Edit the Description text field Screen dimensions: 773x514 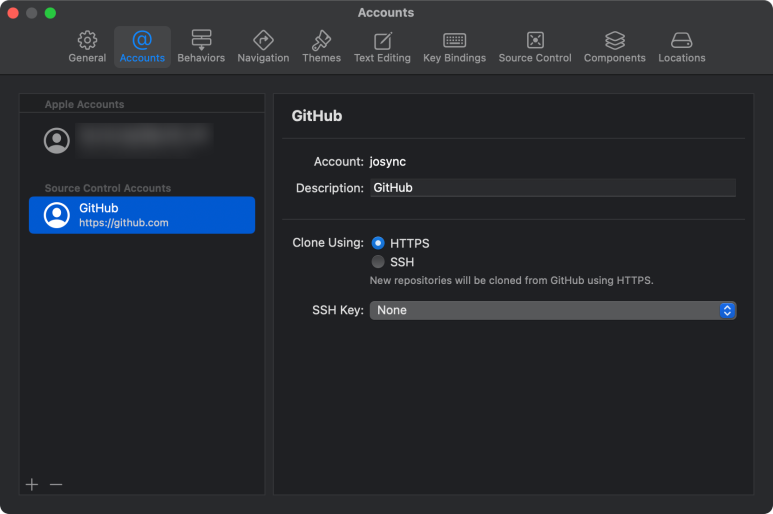553,188
